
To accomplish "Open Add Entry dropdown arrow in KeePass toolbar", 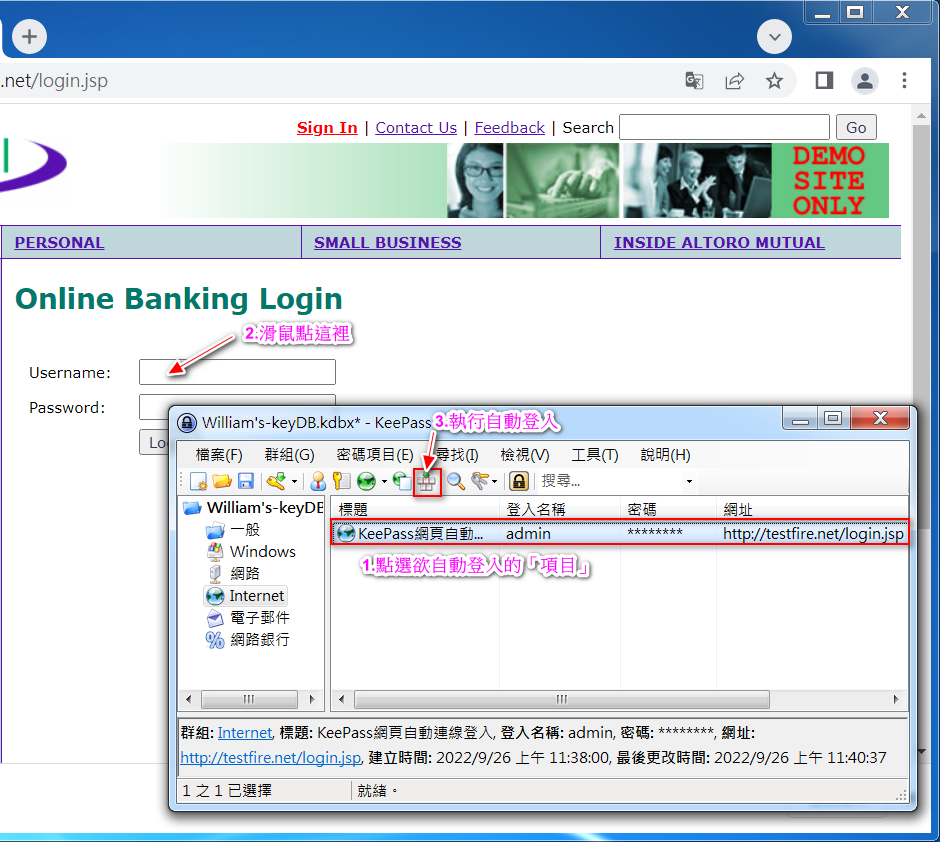I will click(x=294, y=482).
